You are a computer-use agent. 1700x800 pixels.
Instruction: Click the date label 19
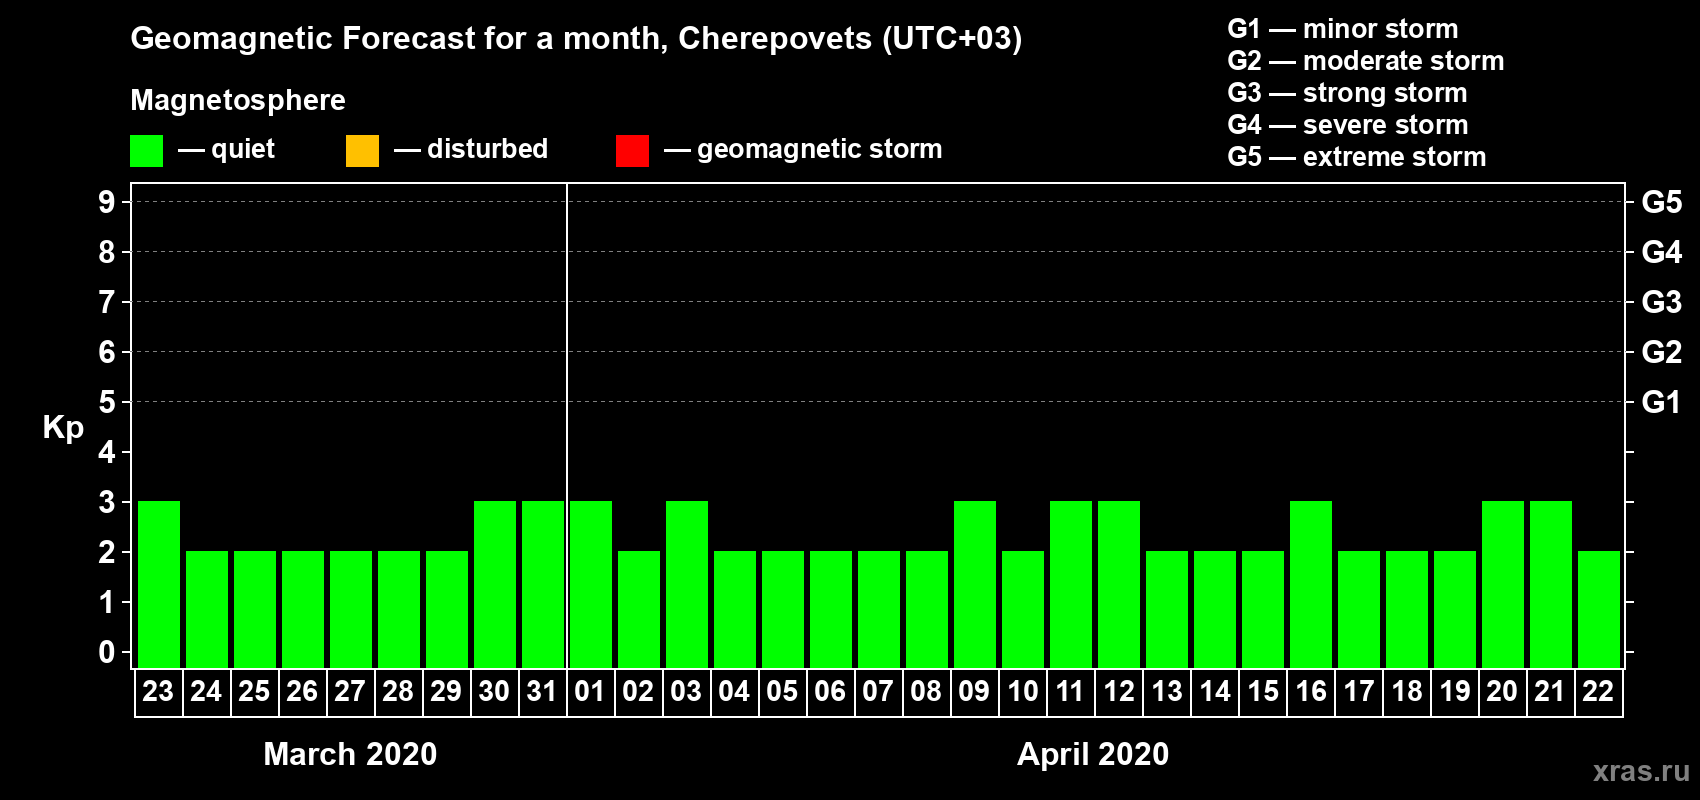point(1454,691)
